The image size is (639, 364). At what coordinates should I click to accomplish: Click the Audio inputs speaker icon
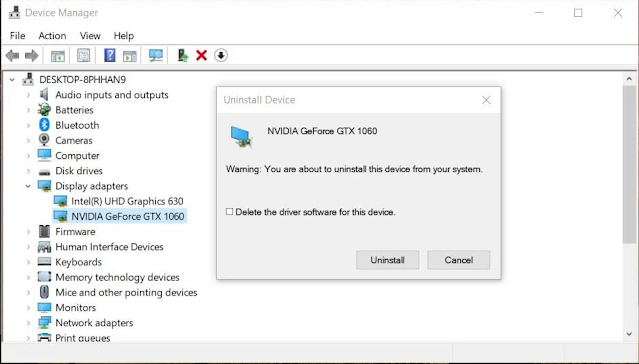coord(44,95)
